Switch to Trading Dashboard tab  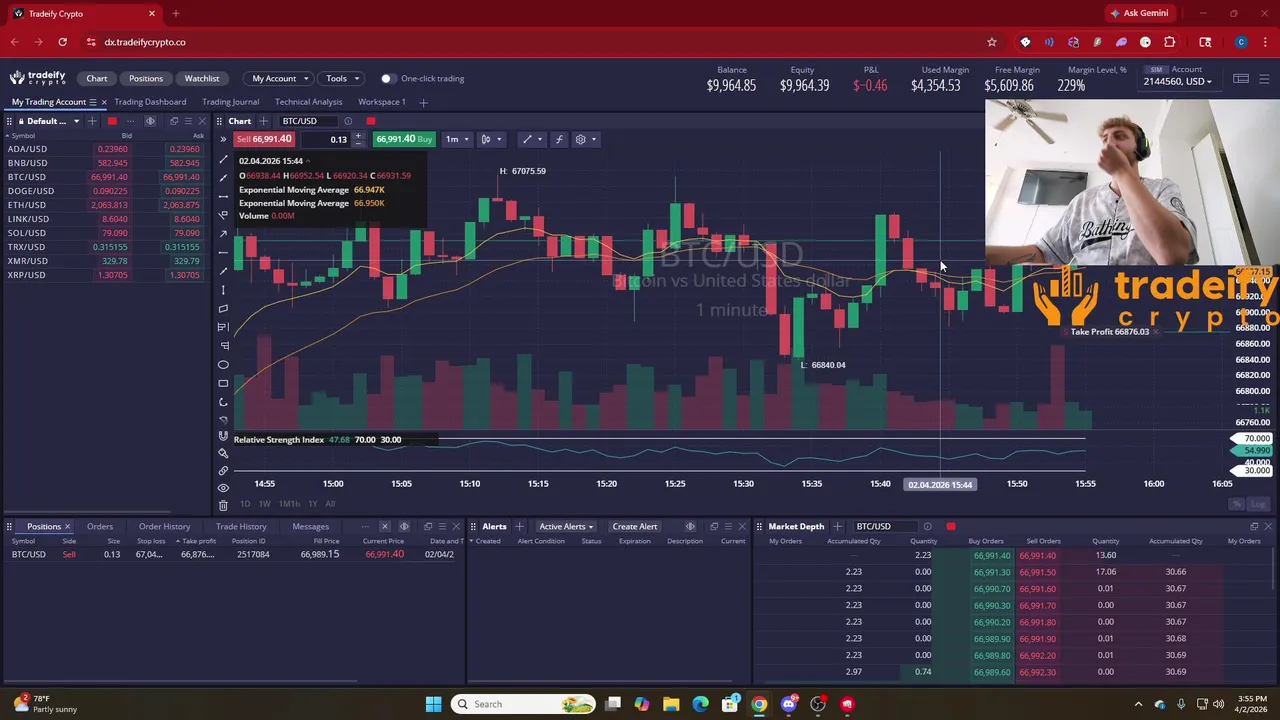point(150,102)
